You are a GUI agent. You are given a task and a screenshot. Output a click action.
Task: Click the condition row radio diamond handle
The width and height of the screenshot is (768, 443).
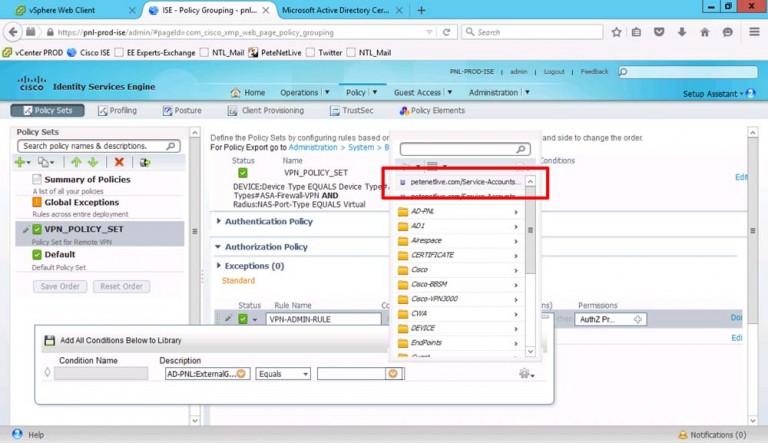[x=48, y=372]
